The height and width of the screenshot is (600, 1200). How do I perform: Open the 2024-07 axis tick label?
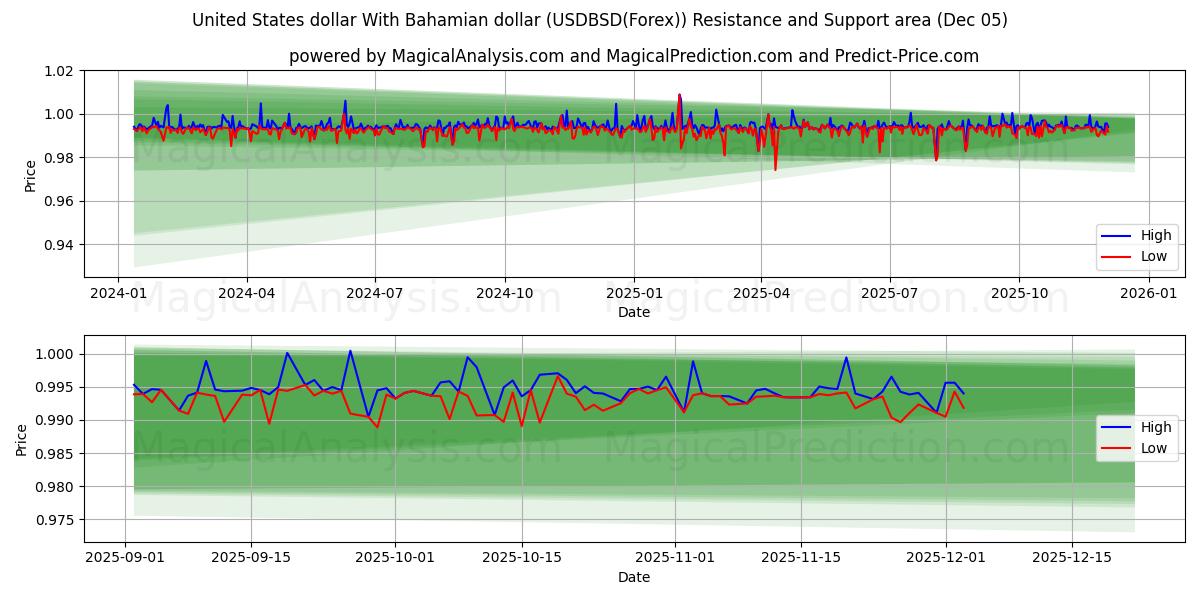(375, 292)
